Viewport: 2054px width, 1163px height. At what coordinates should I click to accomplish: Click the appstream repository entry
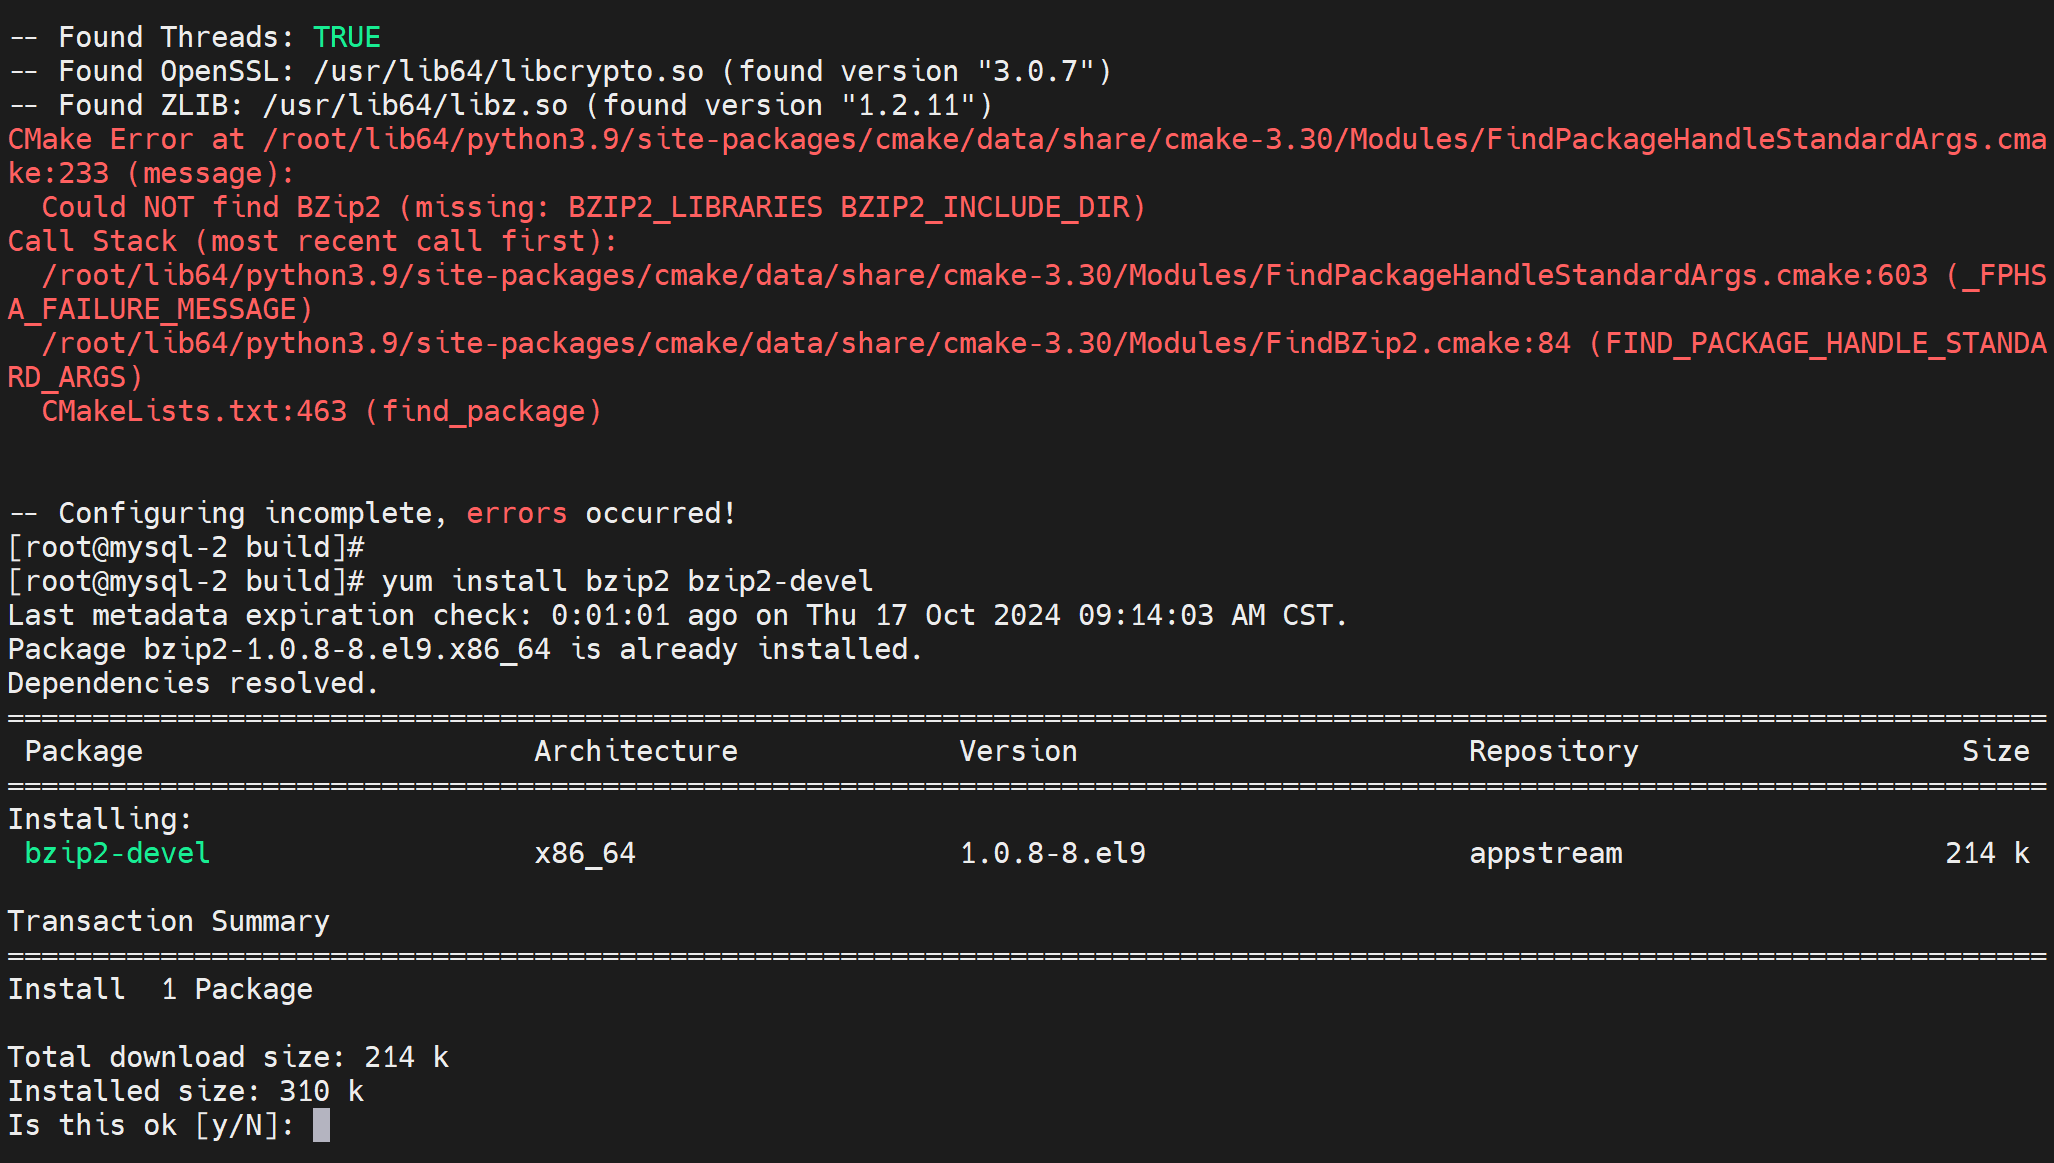pos(1545,853)
